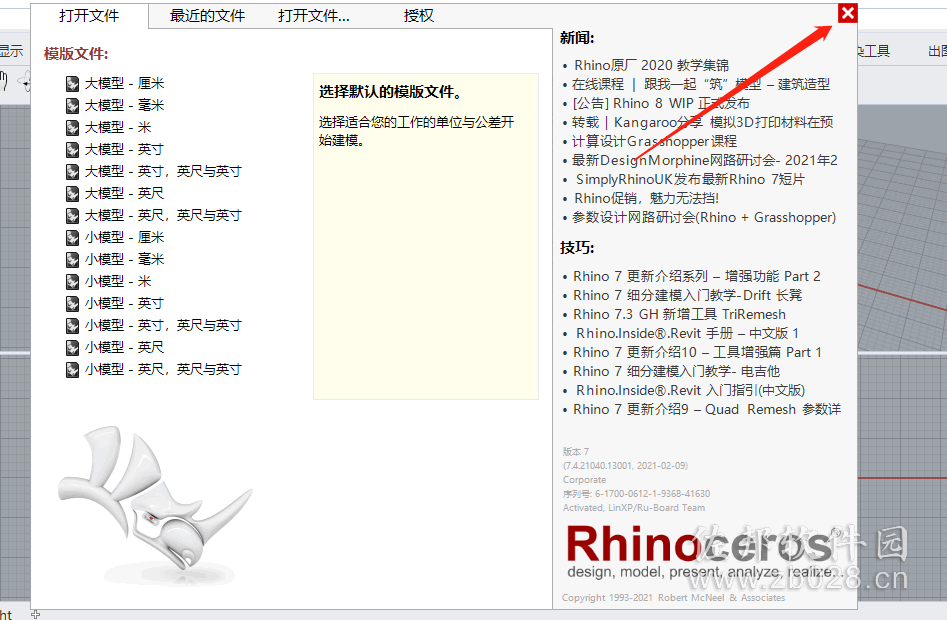Open news item Rhino原厂 2020 教学集锦
The width and height of the screenshot is (947, 620).
tap(651, 65)
